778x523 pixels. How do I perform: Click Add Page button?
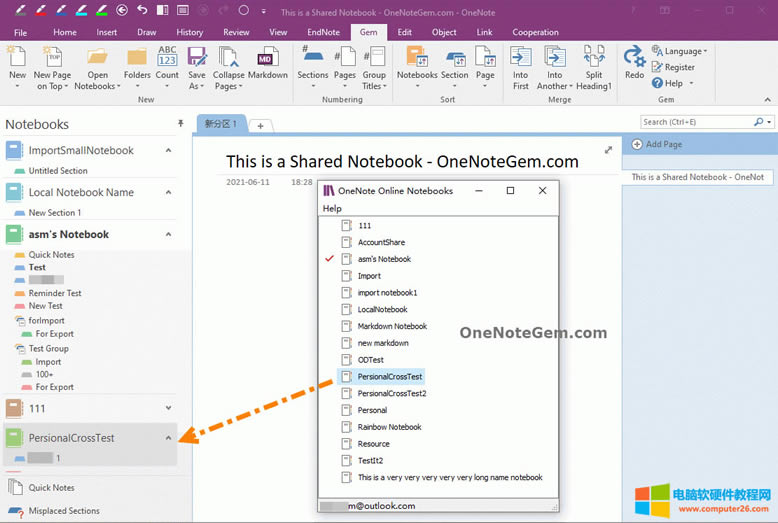(x=663, y=145)
